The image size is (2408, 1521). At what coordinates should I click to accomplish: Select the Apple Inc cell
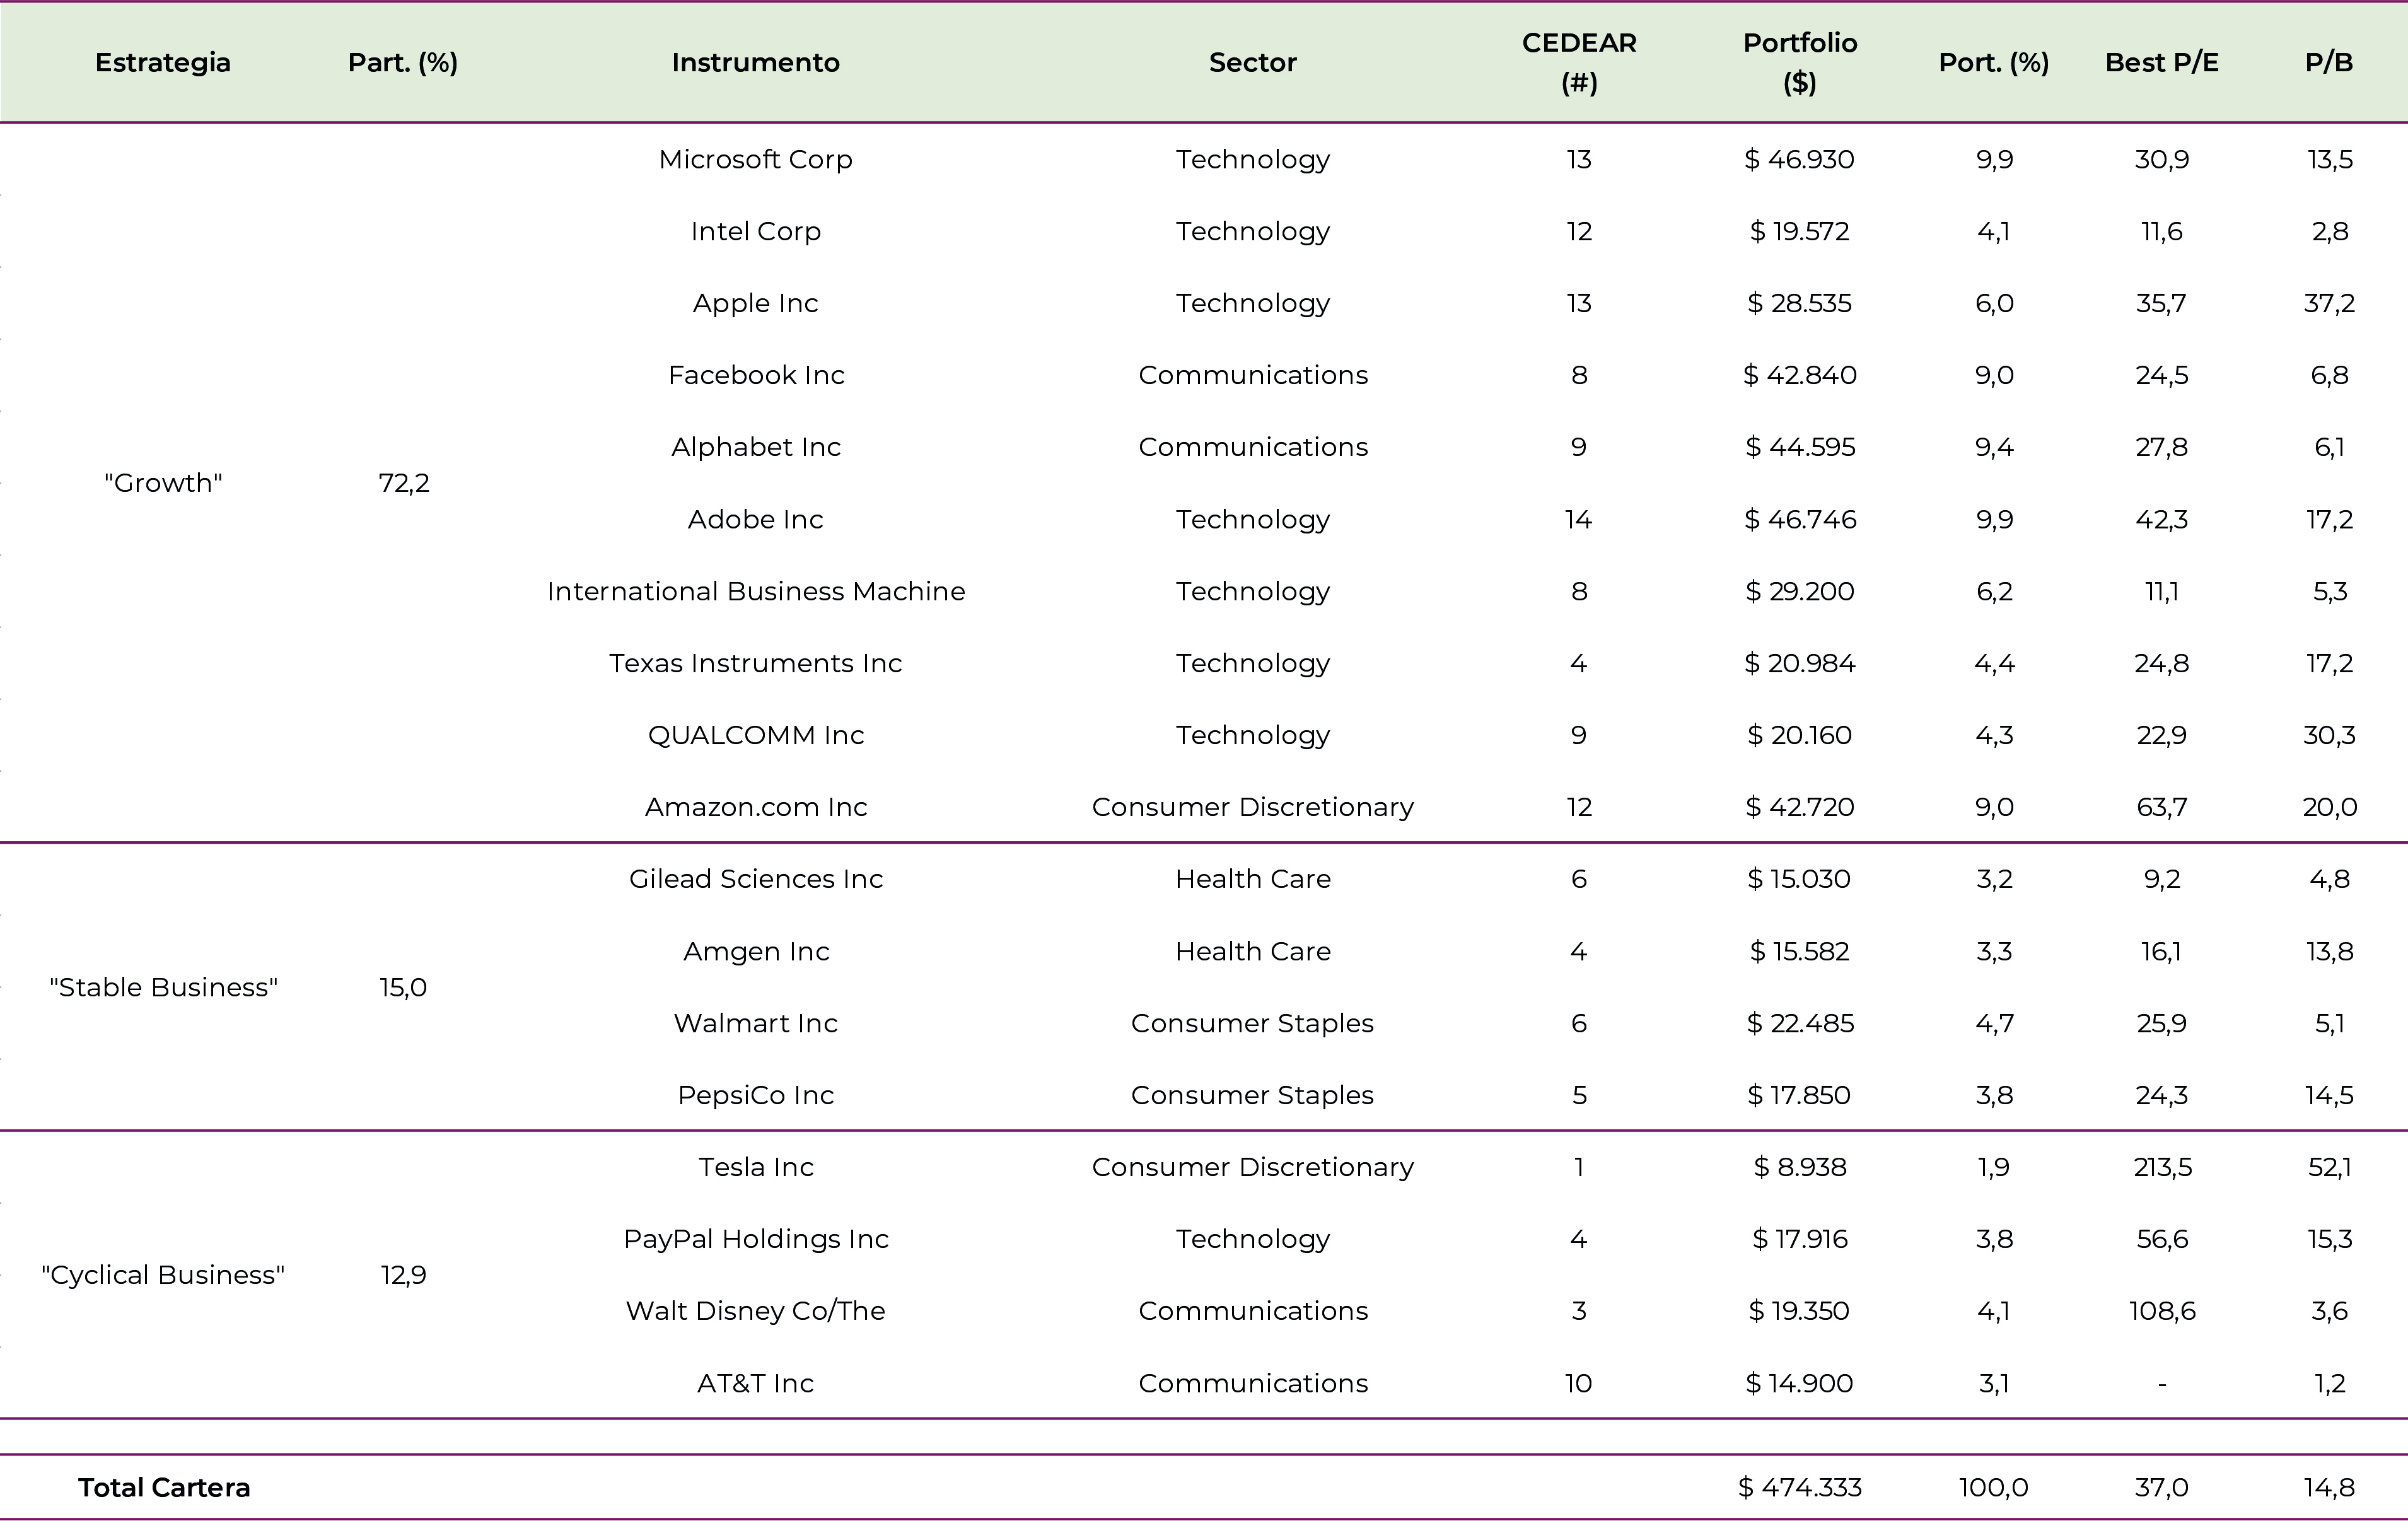(x=755, y=303)
